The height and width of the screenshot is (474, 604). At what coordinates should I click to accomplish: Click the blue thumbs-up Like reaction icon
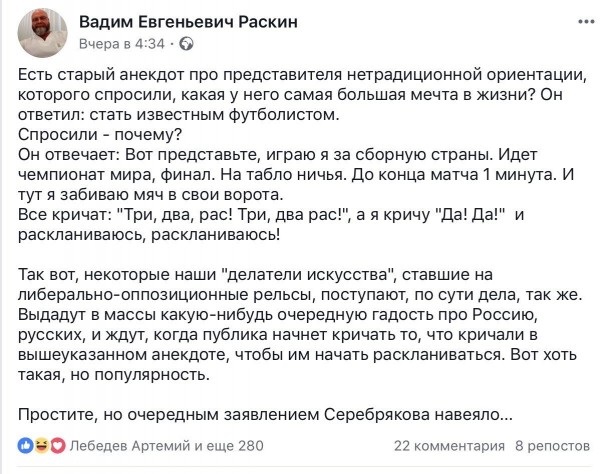(26, 444)
